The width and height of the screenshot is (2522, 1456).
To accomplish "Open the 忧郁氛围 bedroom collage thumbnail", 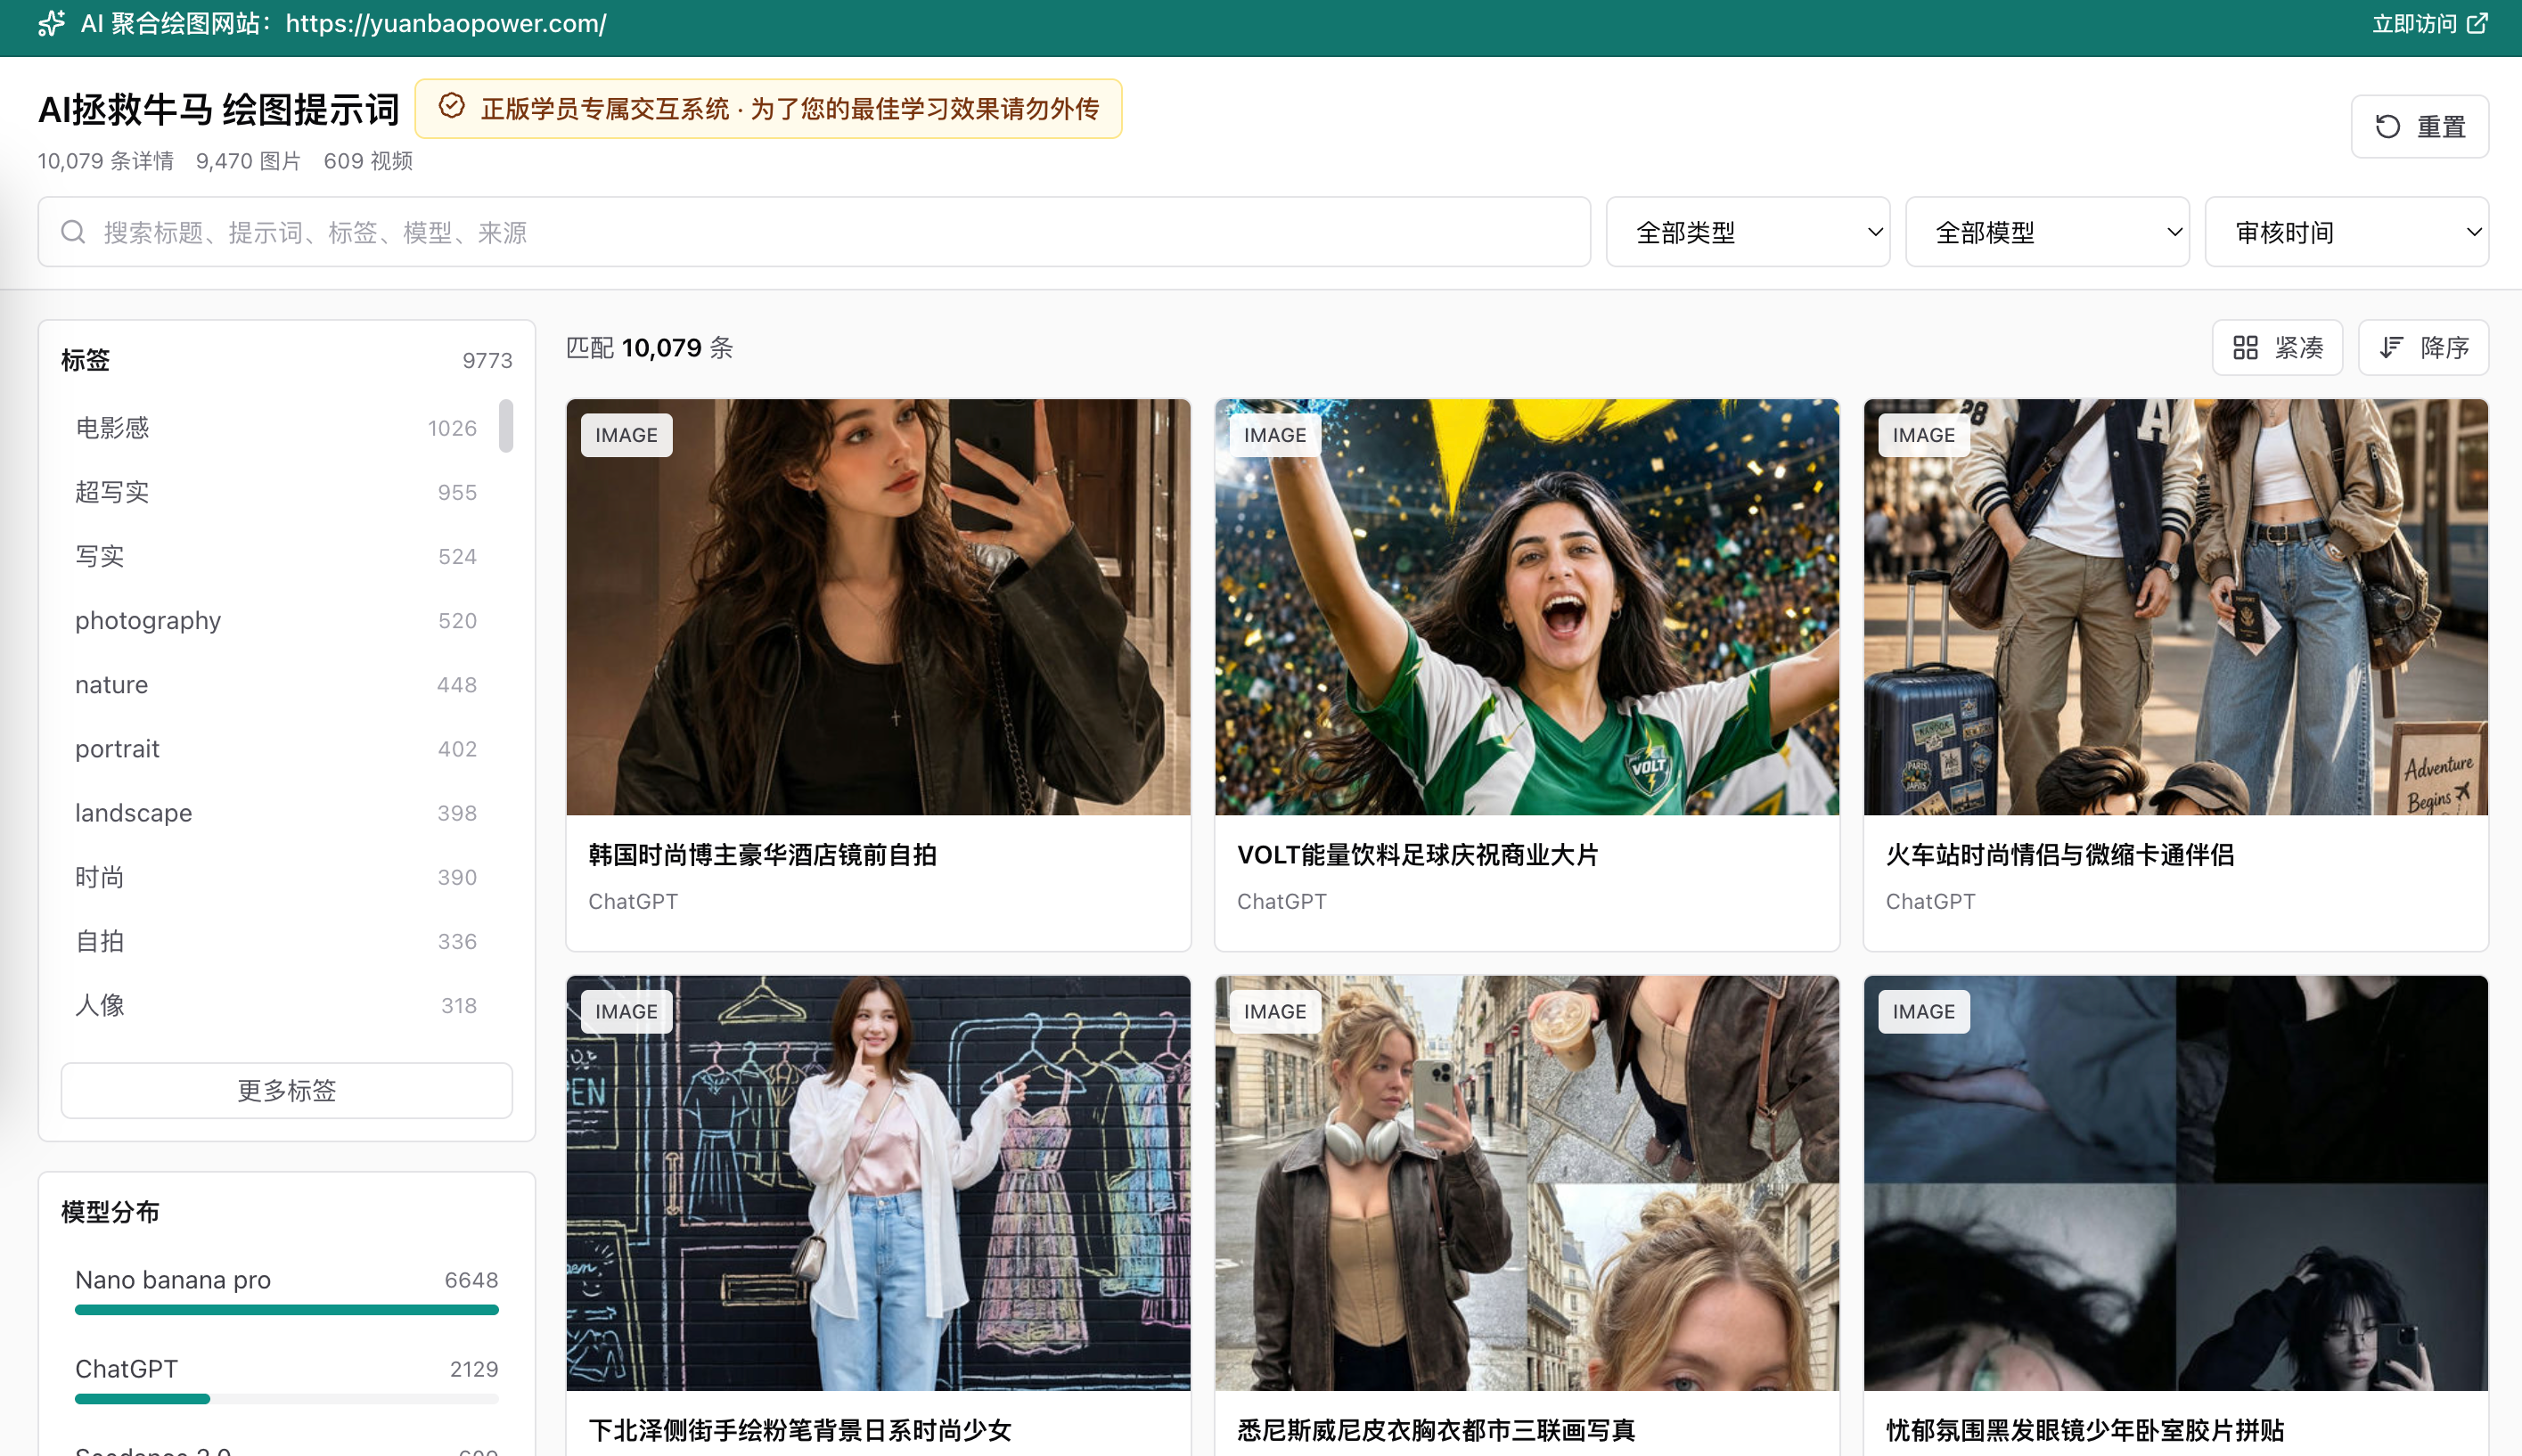I will tap(2175, 1183).
